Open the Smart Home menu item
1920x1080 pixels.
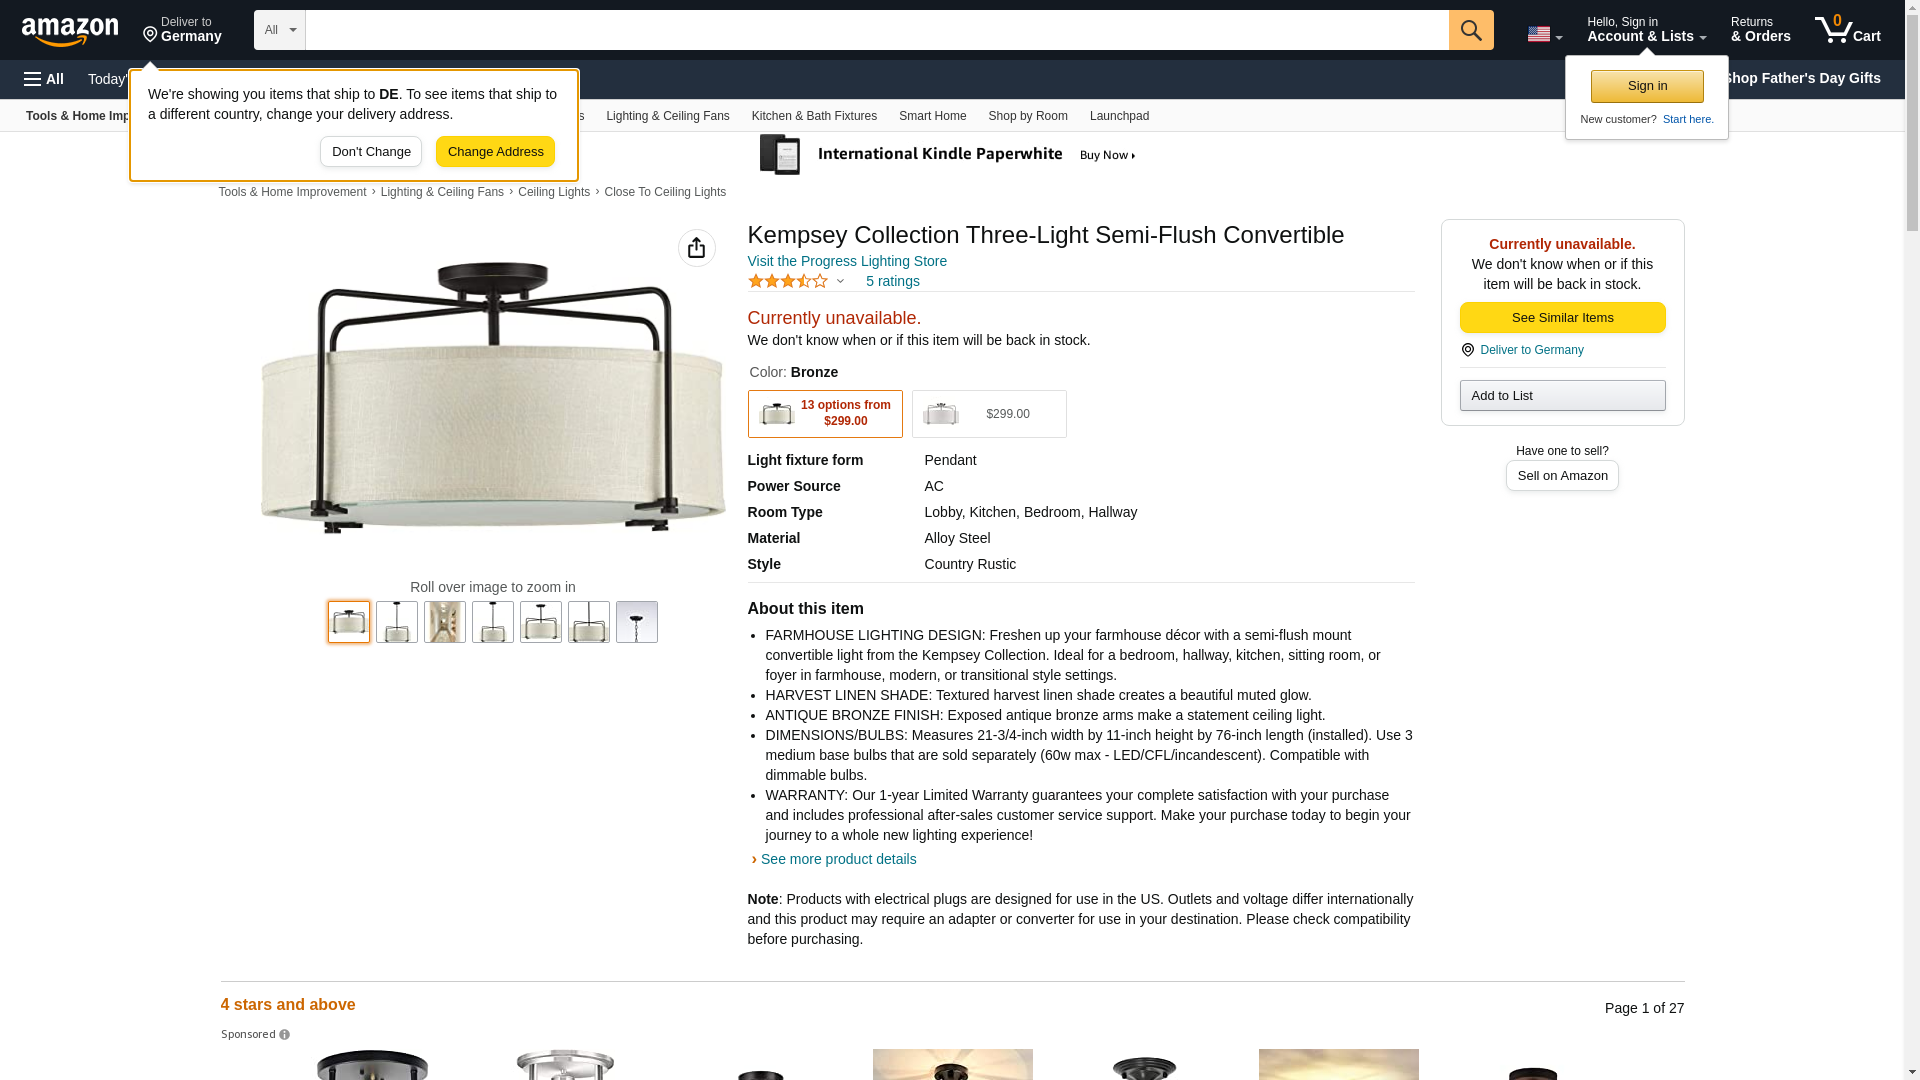[x=932, y=116]
